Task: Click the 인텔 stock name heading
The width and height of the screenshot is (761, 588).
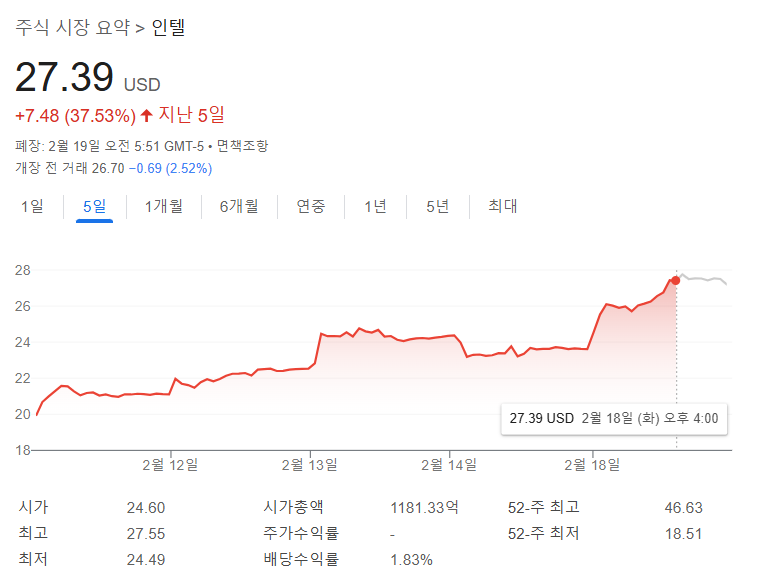Action: pos(168,27)
